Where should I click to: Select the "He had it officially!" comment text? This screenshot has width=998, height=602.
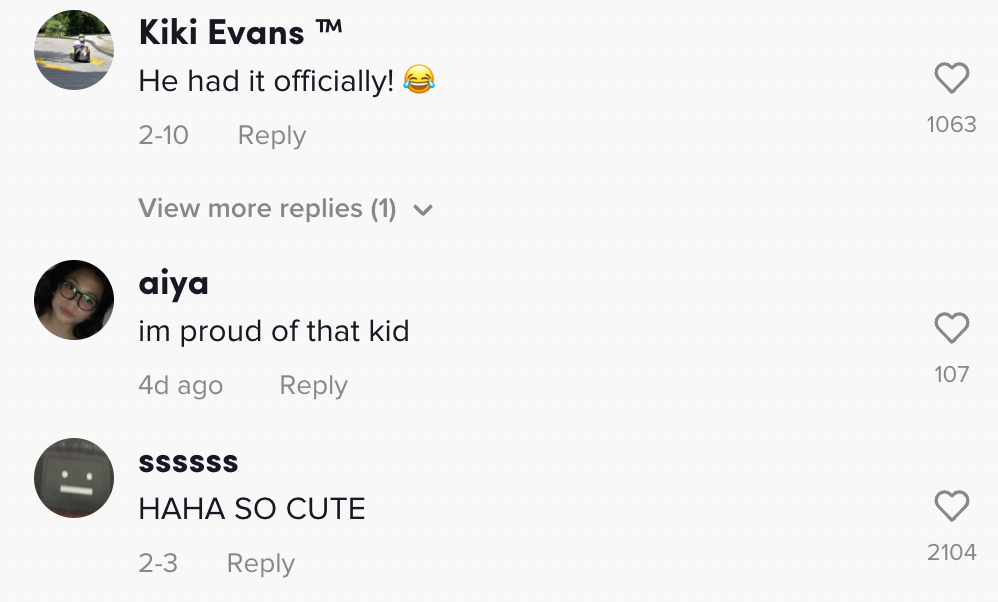pyautogui.click(x=266, y=81)
